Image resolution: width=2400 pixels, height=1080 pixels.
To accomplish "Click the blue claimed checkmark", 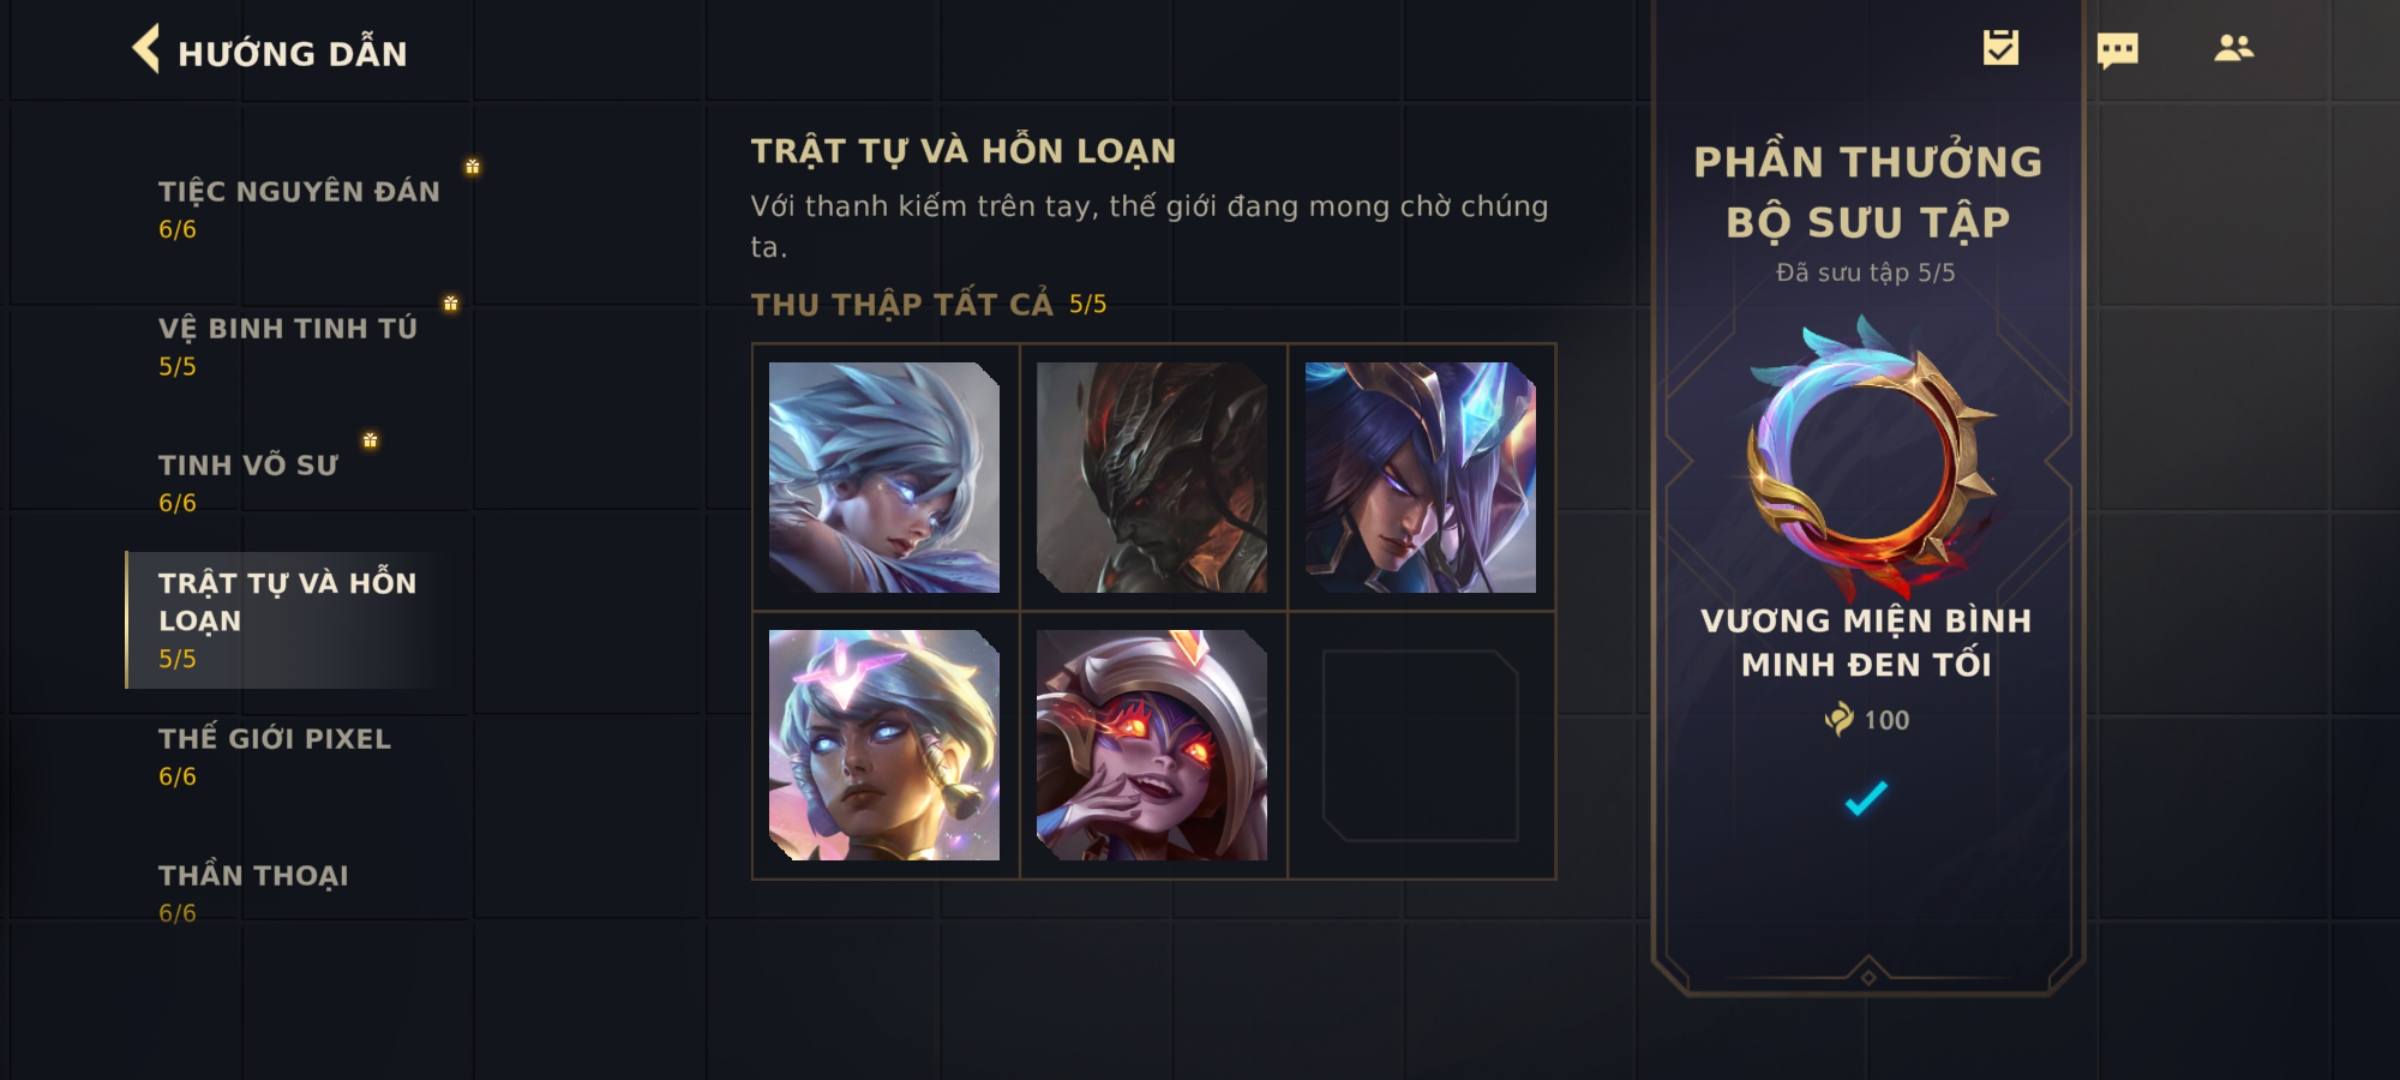I will tap(1866, 797).
